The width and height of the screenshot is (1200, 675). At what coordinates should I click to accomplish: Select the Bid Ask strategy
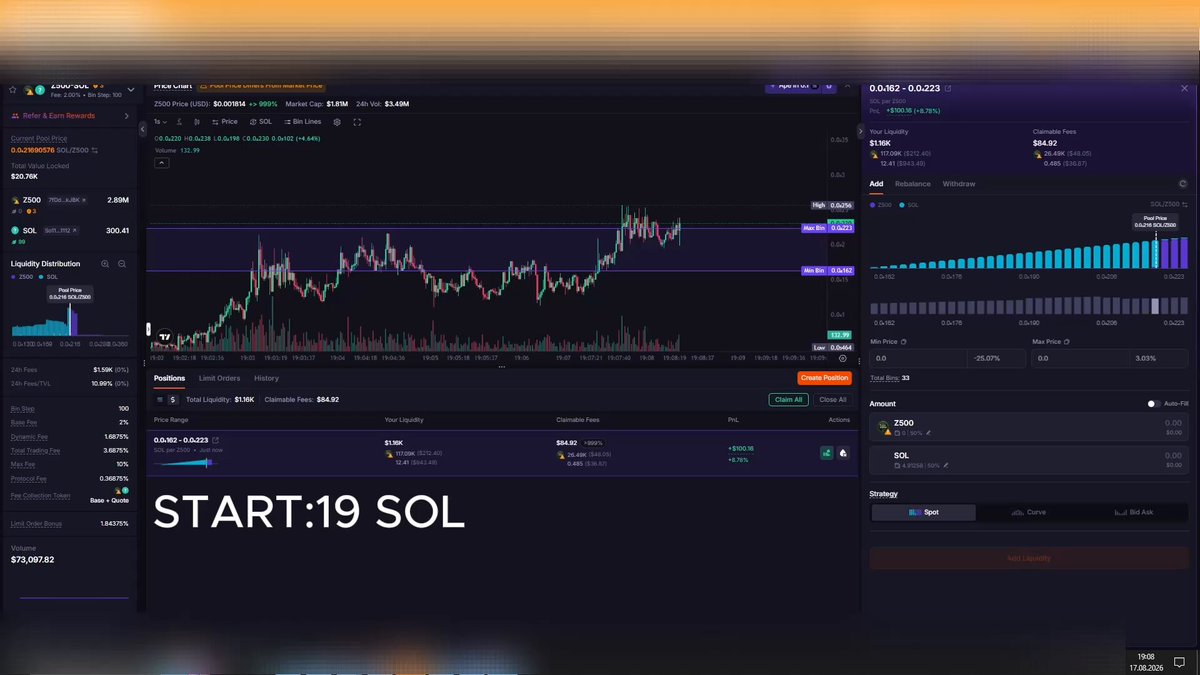point(1134,512)
